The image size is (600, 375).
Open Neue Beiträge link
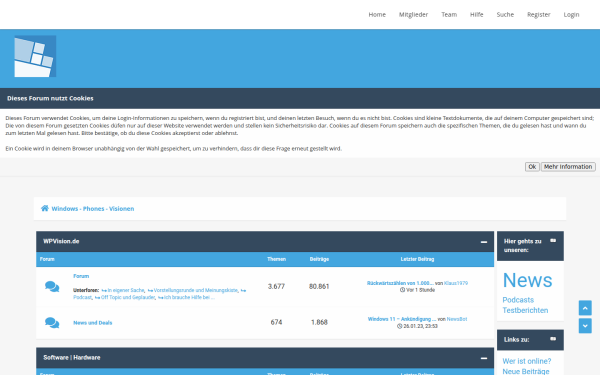click(525, 371)
